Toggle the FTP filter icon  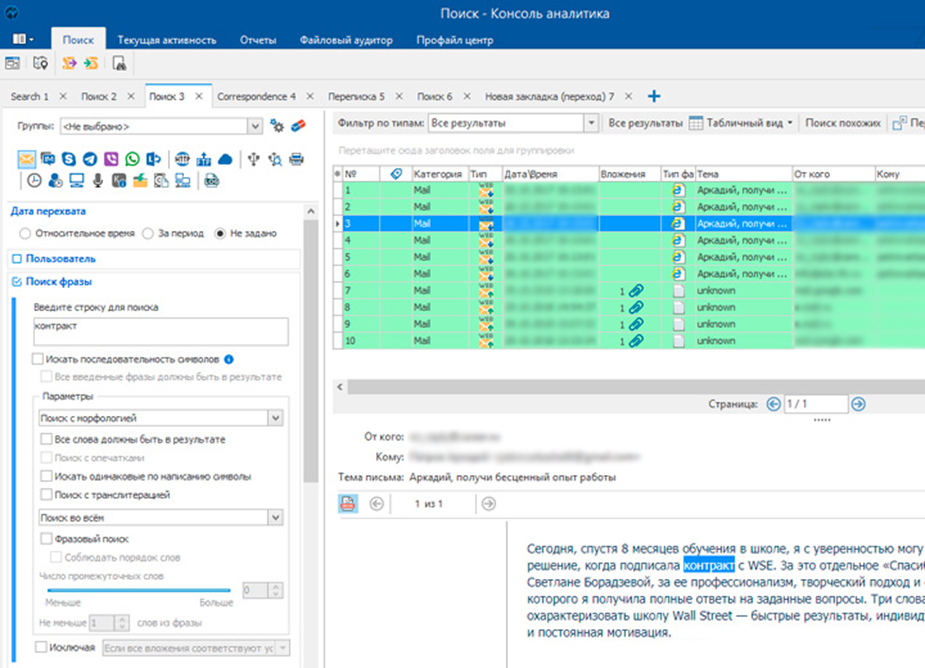click(204, 159)
